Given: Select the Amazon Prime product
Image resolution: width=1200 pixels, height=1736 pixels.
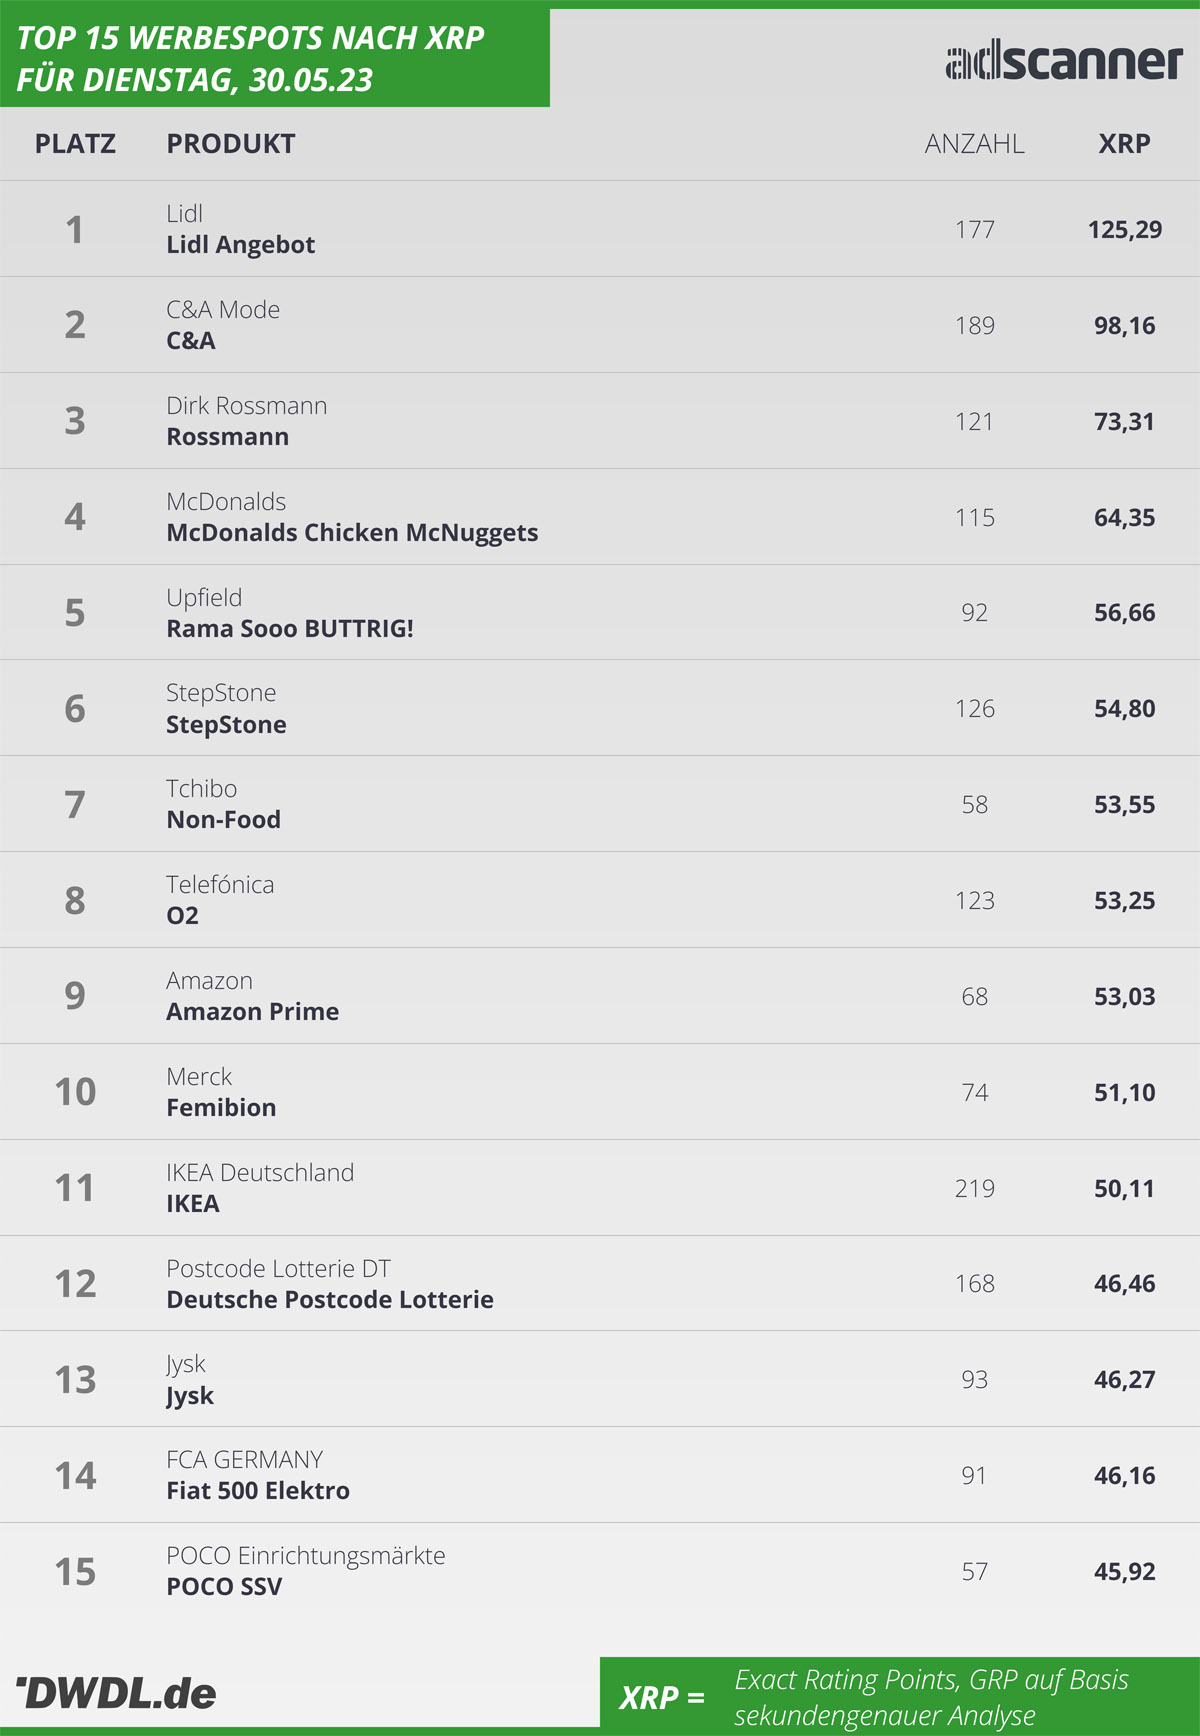Looking at the screenshot, I should [252, 1012].
